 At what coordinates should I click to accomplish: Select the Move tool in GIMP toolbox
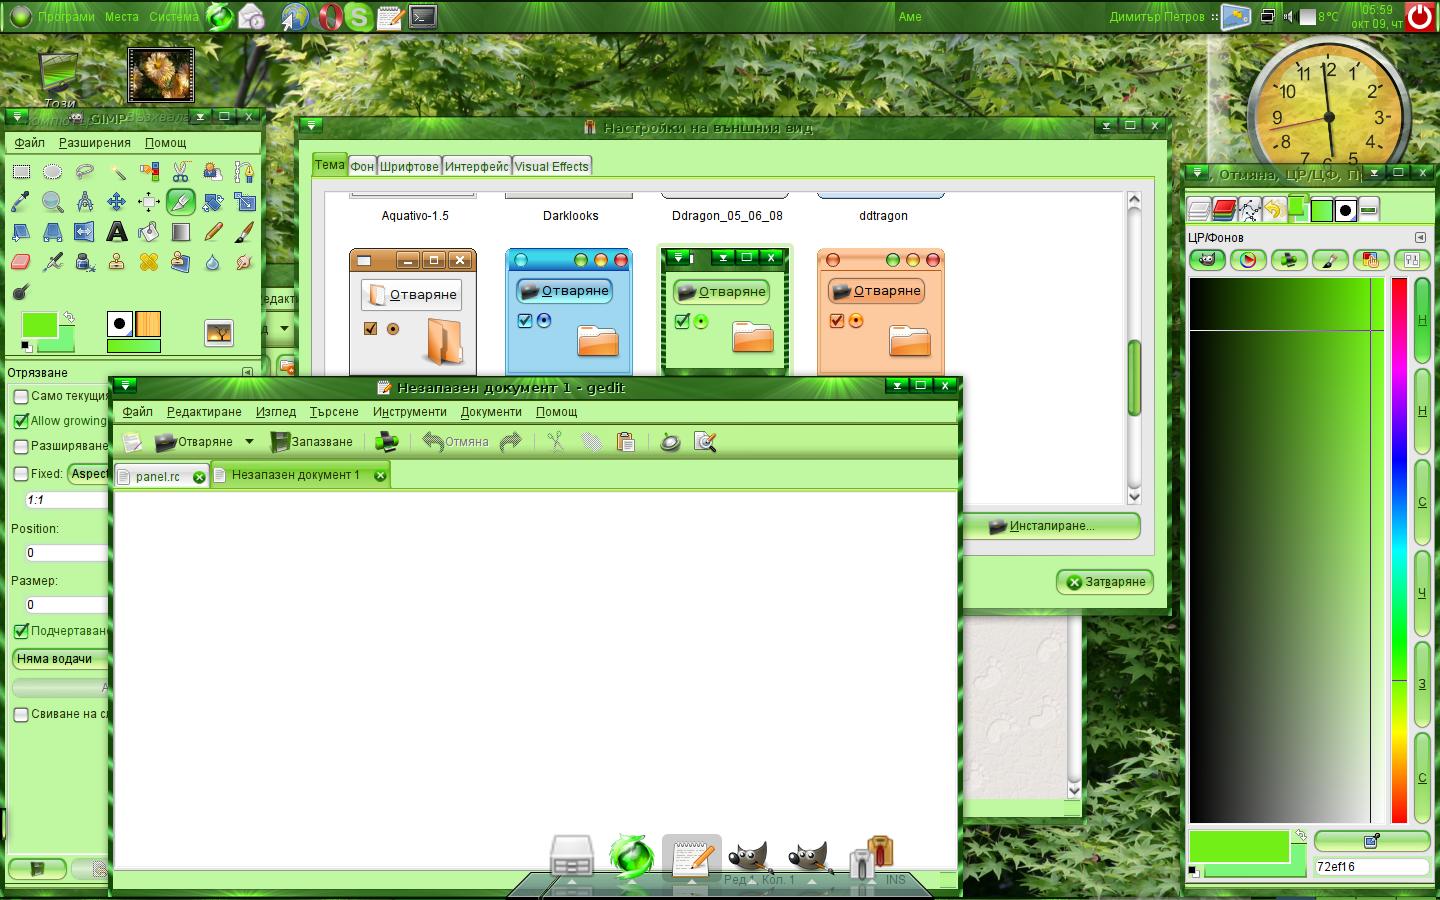117,202
